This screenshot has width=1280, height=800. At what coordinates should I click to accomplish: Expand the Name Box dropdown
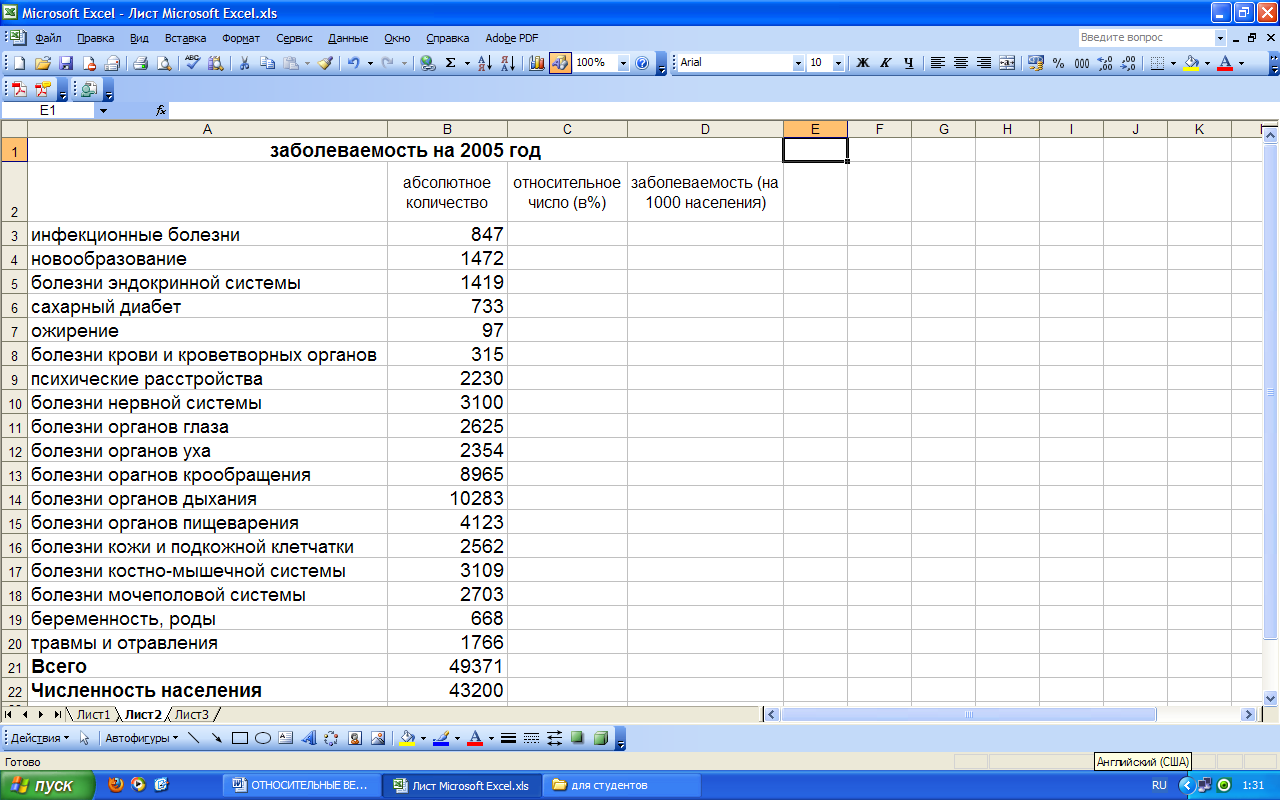pos(102,111)
